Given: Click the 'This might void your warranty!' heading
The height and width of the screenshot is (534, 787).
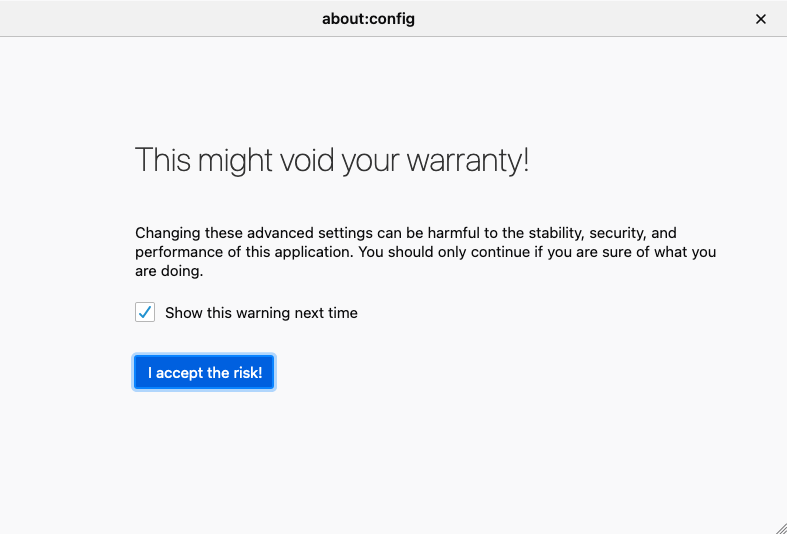Looking at the screenshot, I should coord(332,160).
